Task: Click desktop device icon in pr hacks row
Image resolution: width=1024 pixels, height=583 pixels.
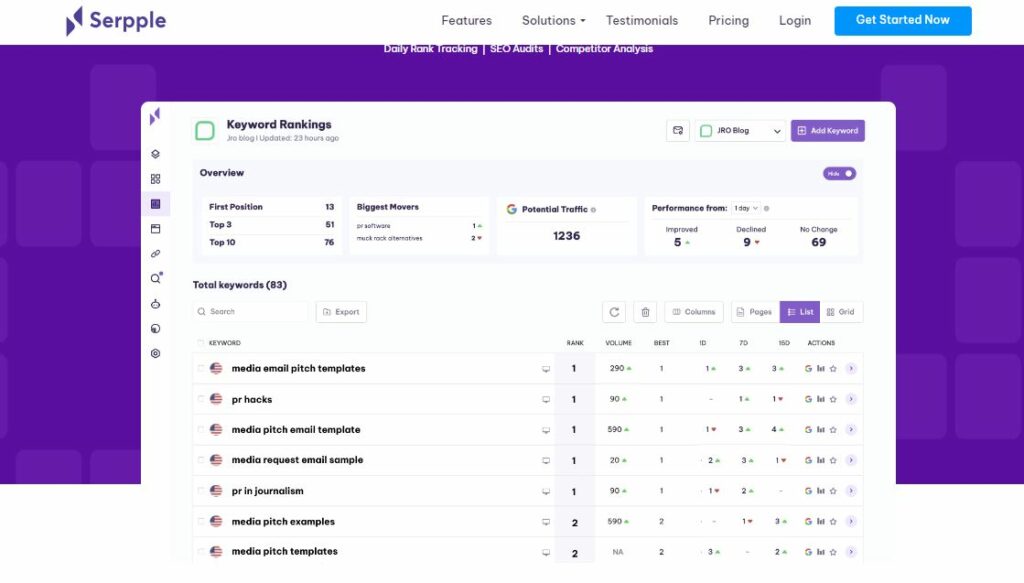Action: (546, 400)
